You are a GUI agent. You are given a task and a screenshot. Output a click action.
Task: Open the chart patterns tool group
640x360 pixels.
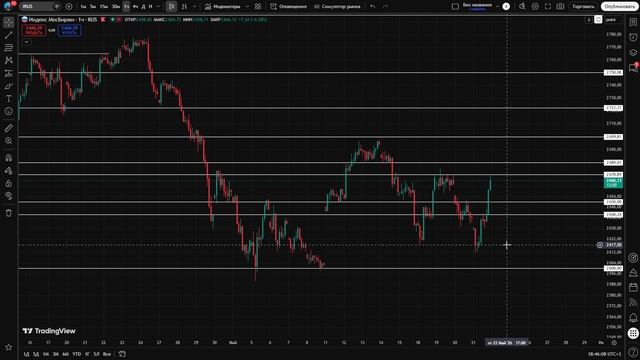click(9, 60)
